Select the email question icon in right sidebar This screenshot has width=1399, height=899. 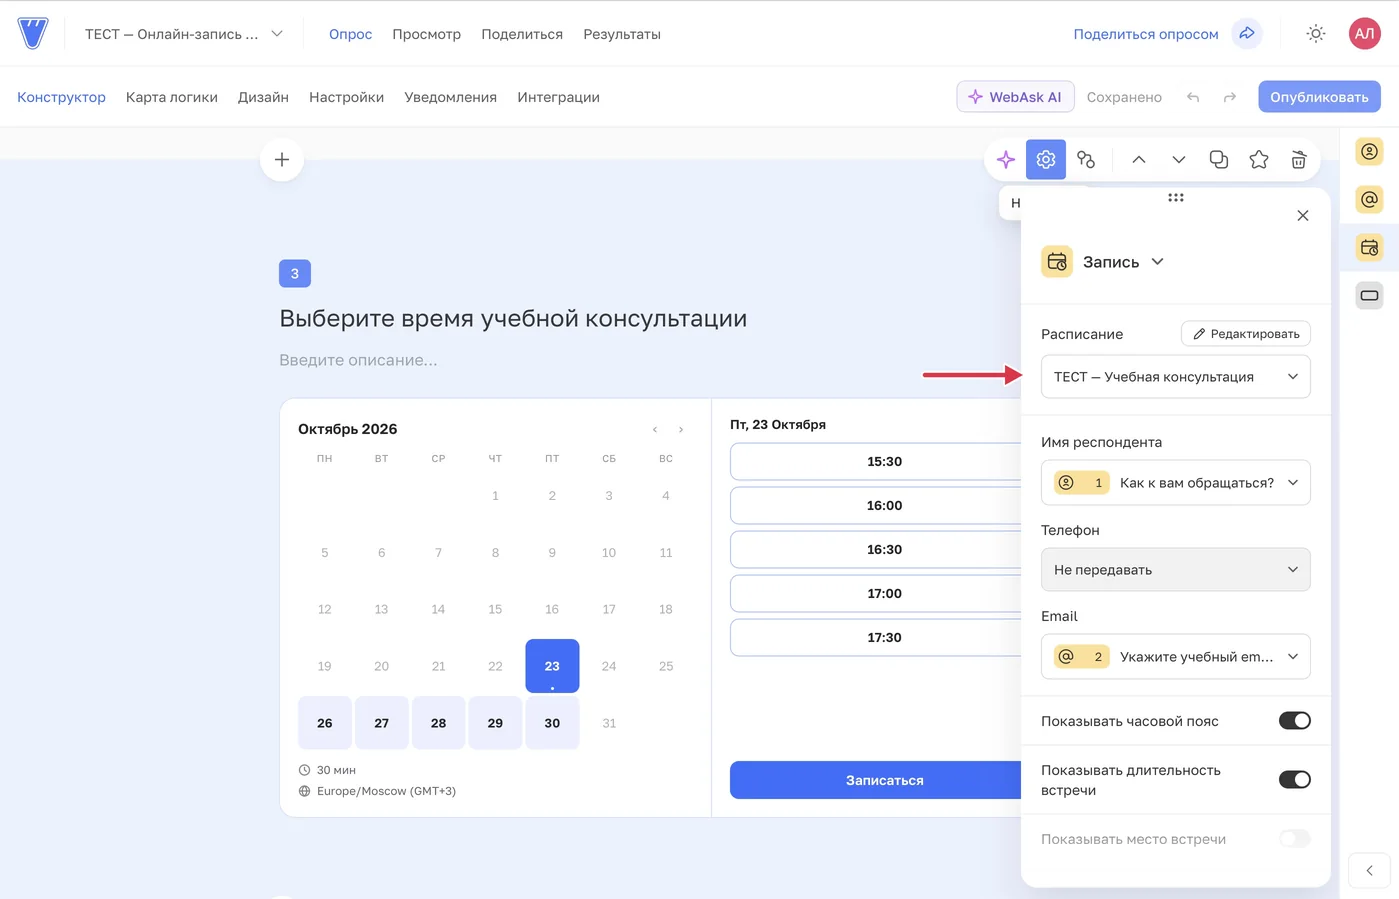pyautogui.click(x=1370, y=199)
